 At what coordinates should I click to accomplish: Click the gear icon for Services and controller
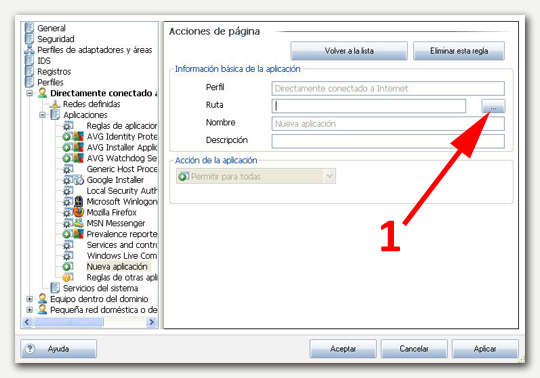[68, 245]
